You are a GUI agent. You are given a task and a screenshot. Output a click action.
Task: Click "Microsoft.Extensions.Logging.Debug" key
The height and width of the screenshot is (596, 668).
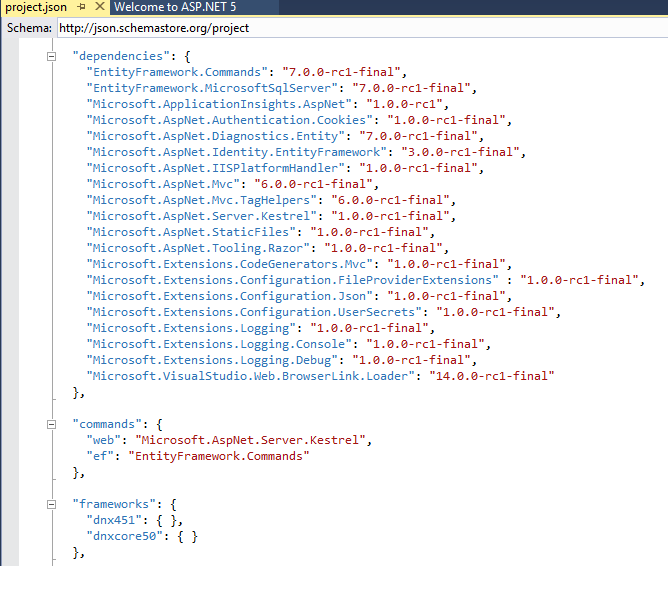tap(212, 360)
